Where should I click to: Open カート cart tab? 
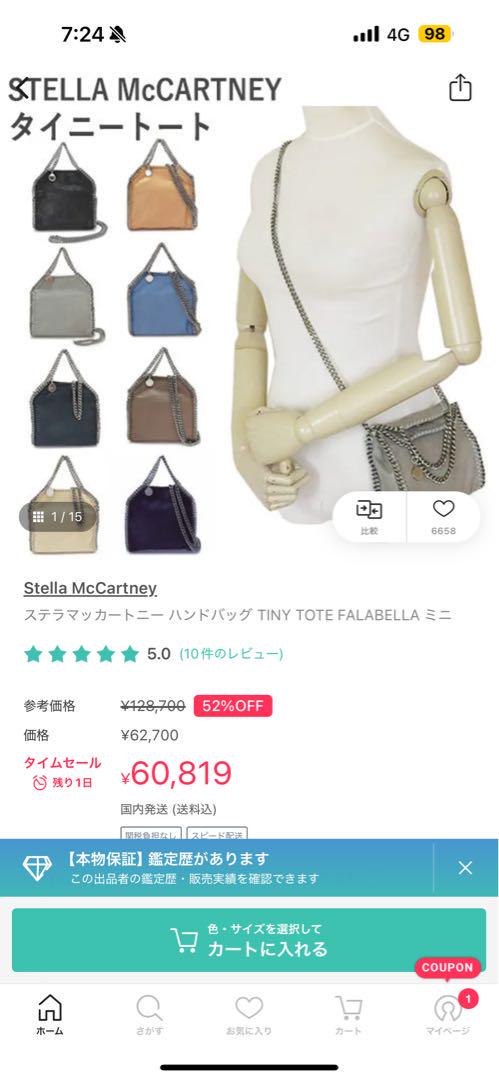(348, 1015)
